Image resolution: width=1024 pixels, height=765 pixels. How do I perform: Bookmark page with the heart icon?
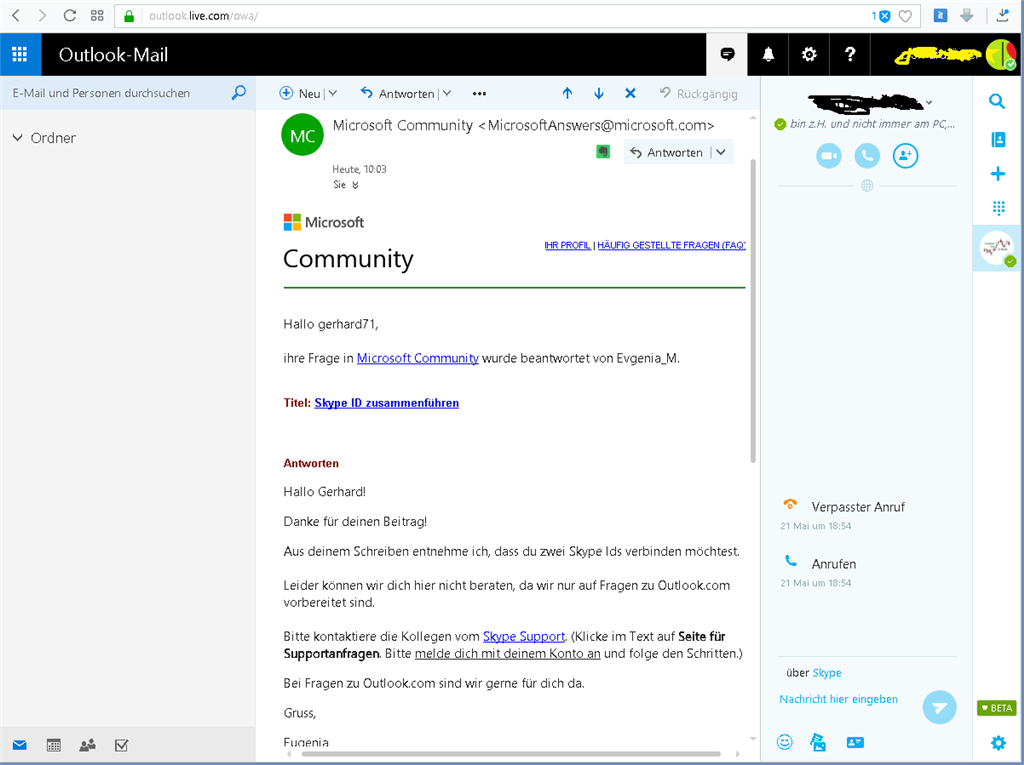tap(905, 16)
